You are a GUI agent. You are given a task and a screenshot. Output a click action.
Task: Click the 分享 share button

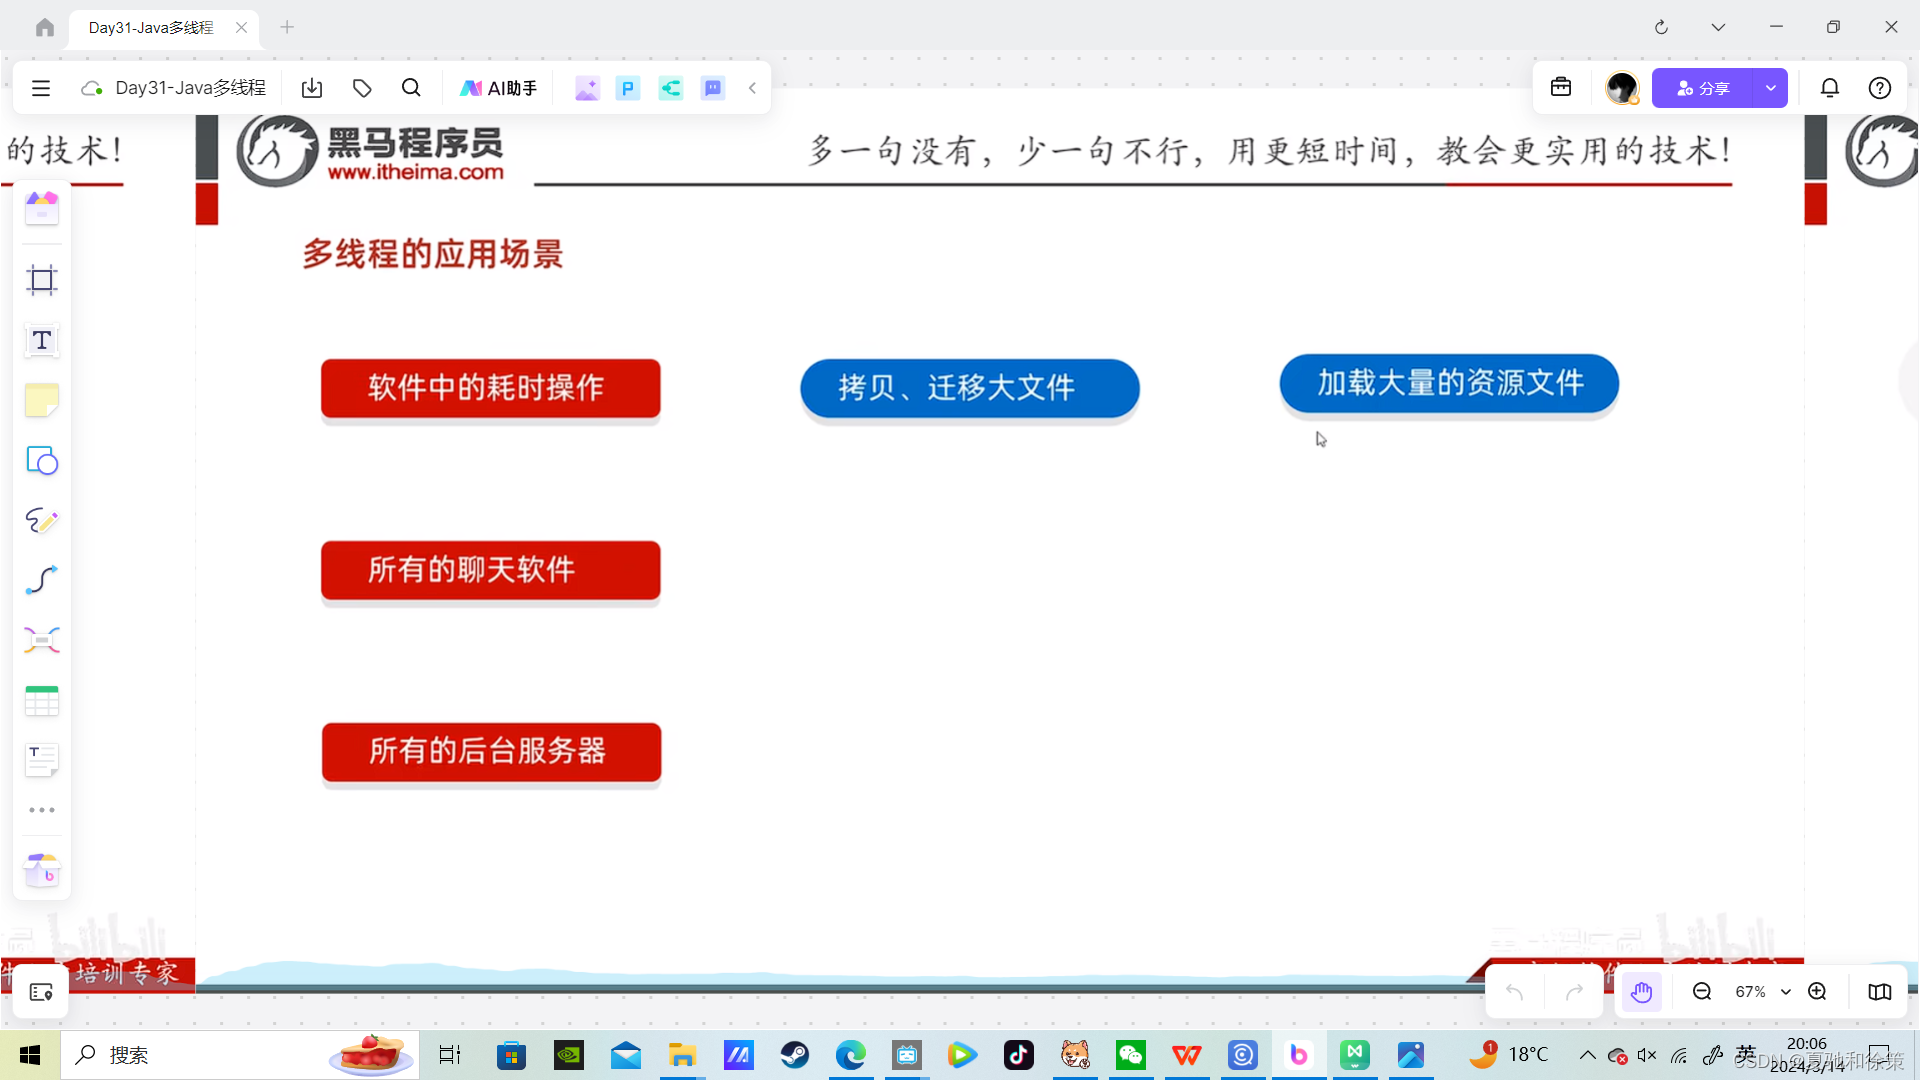[x=1703, y=88]
